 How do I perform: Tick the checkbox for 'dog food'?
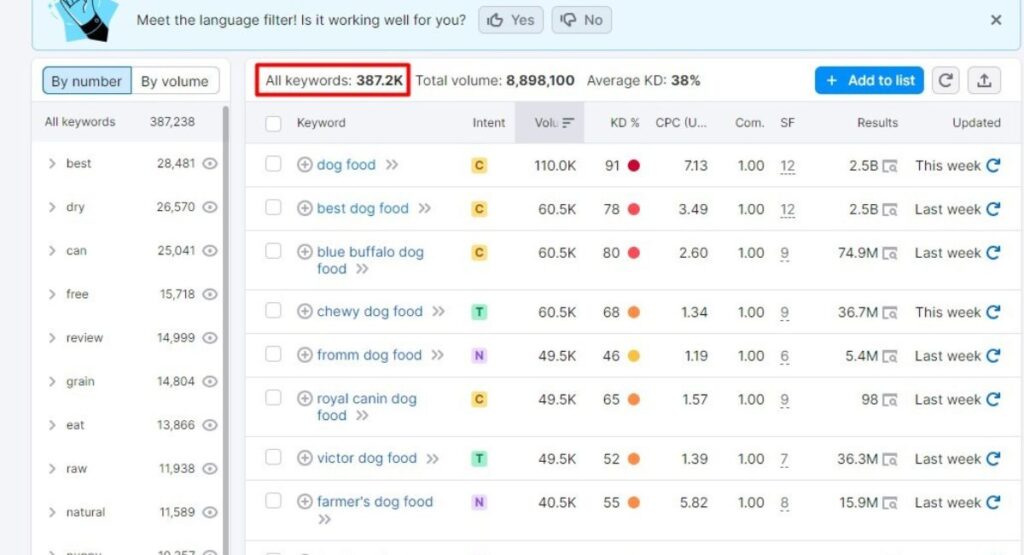[x=273, y=164]
